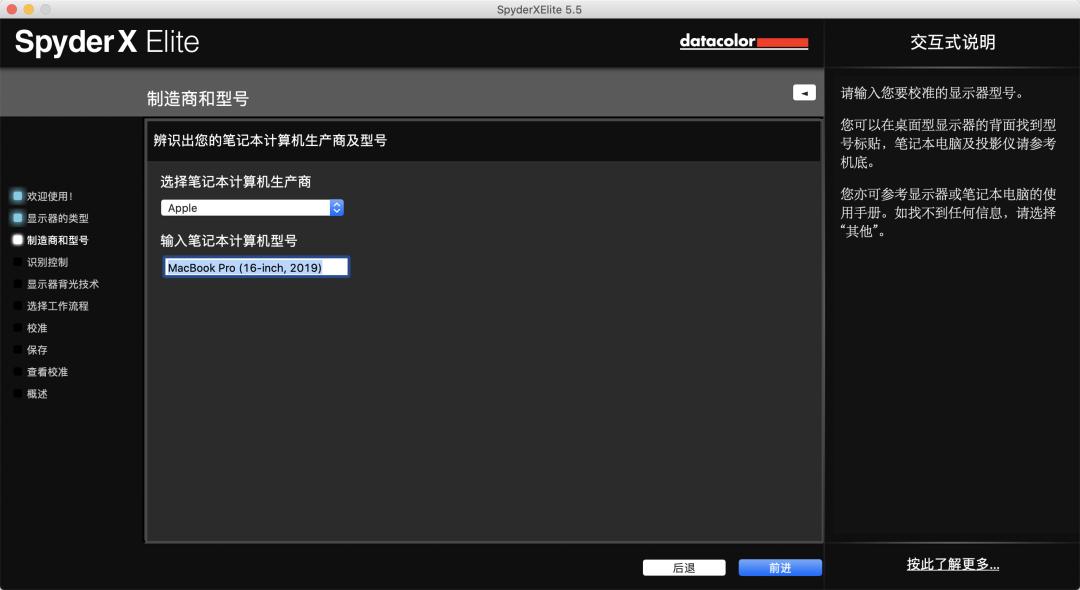
Task: Click the 欢迎使用! step indicator icon
Action: pos(18,196)
